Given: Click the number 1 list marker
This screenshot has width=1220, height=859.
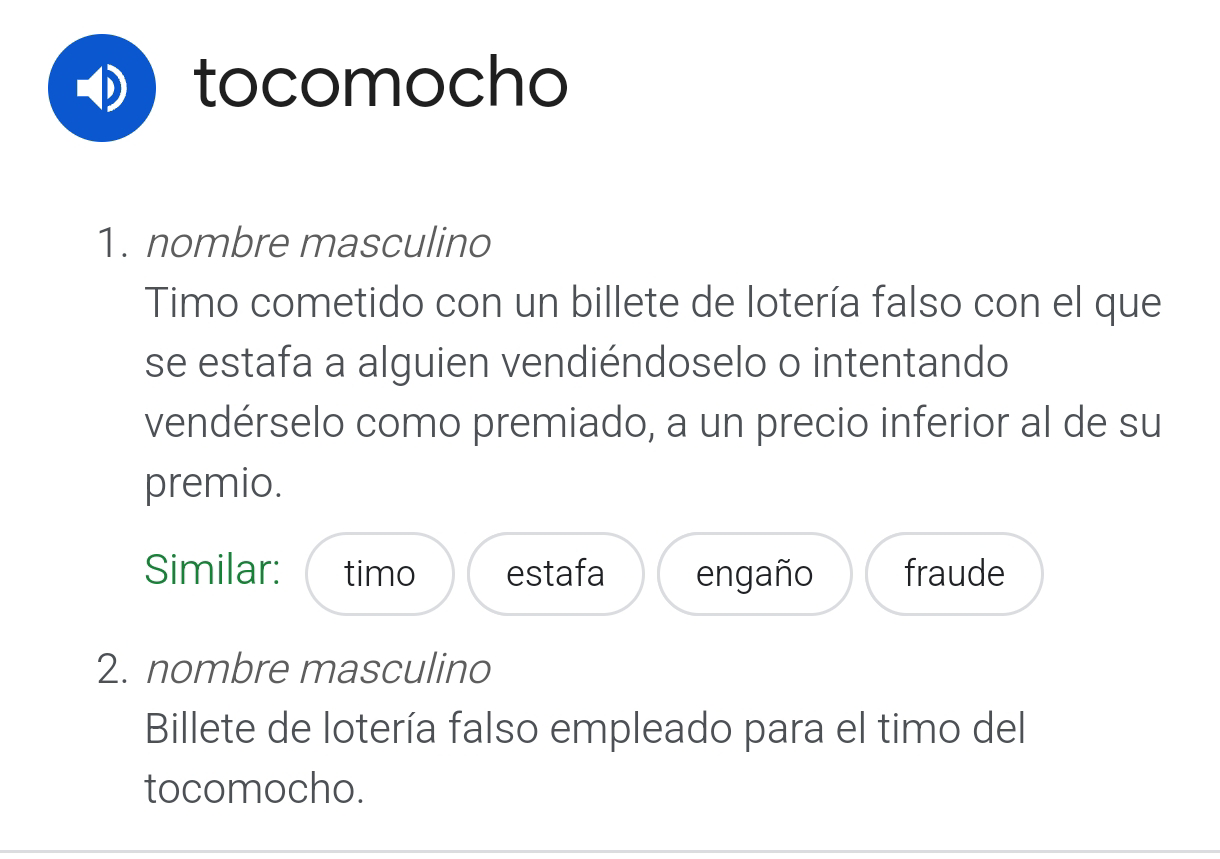Looking at the screenshot, I should (112, 244).
